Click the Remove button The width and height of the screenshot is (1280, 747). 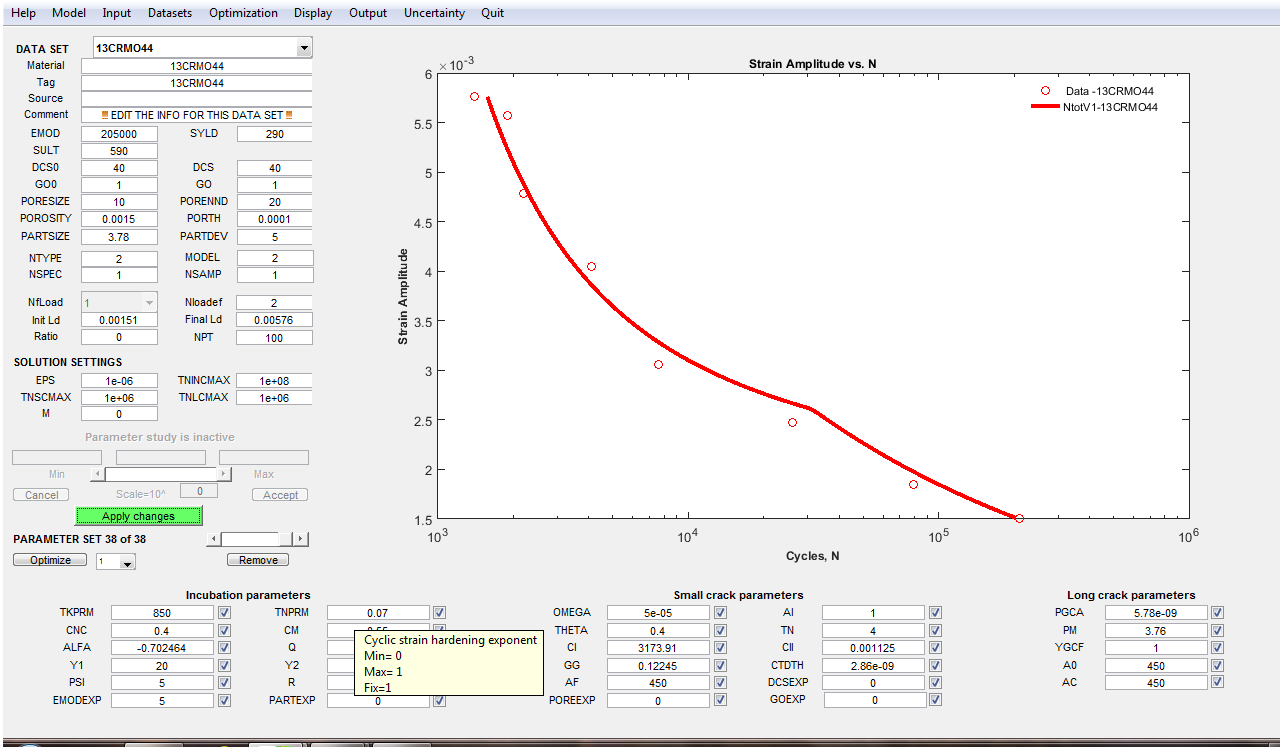click(258, 560)
